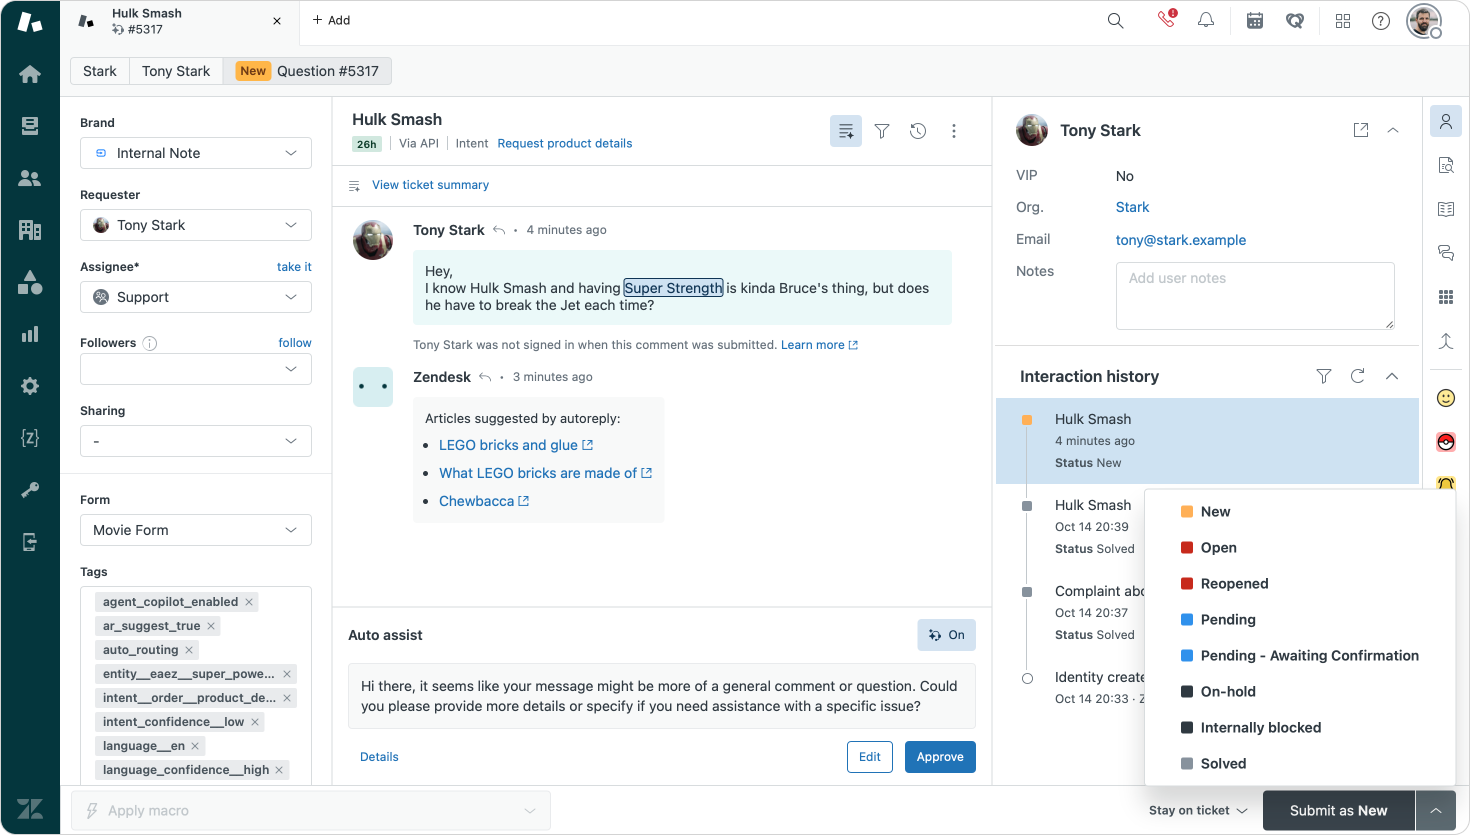Approve the auto assist reply
Screen dimensions: 1470x835
pyautogui.click(x=940, y=757)
